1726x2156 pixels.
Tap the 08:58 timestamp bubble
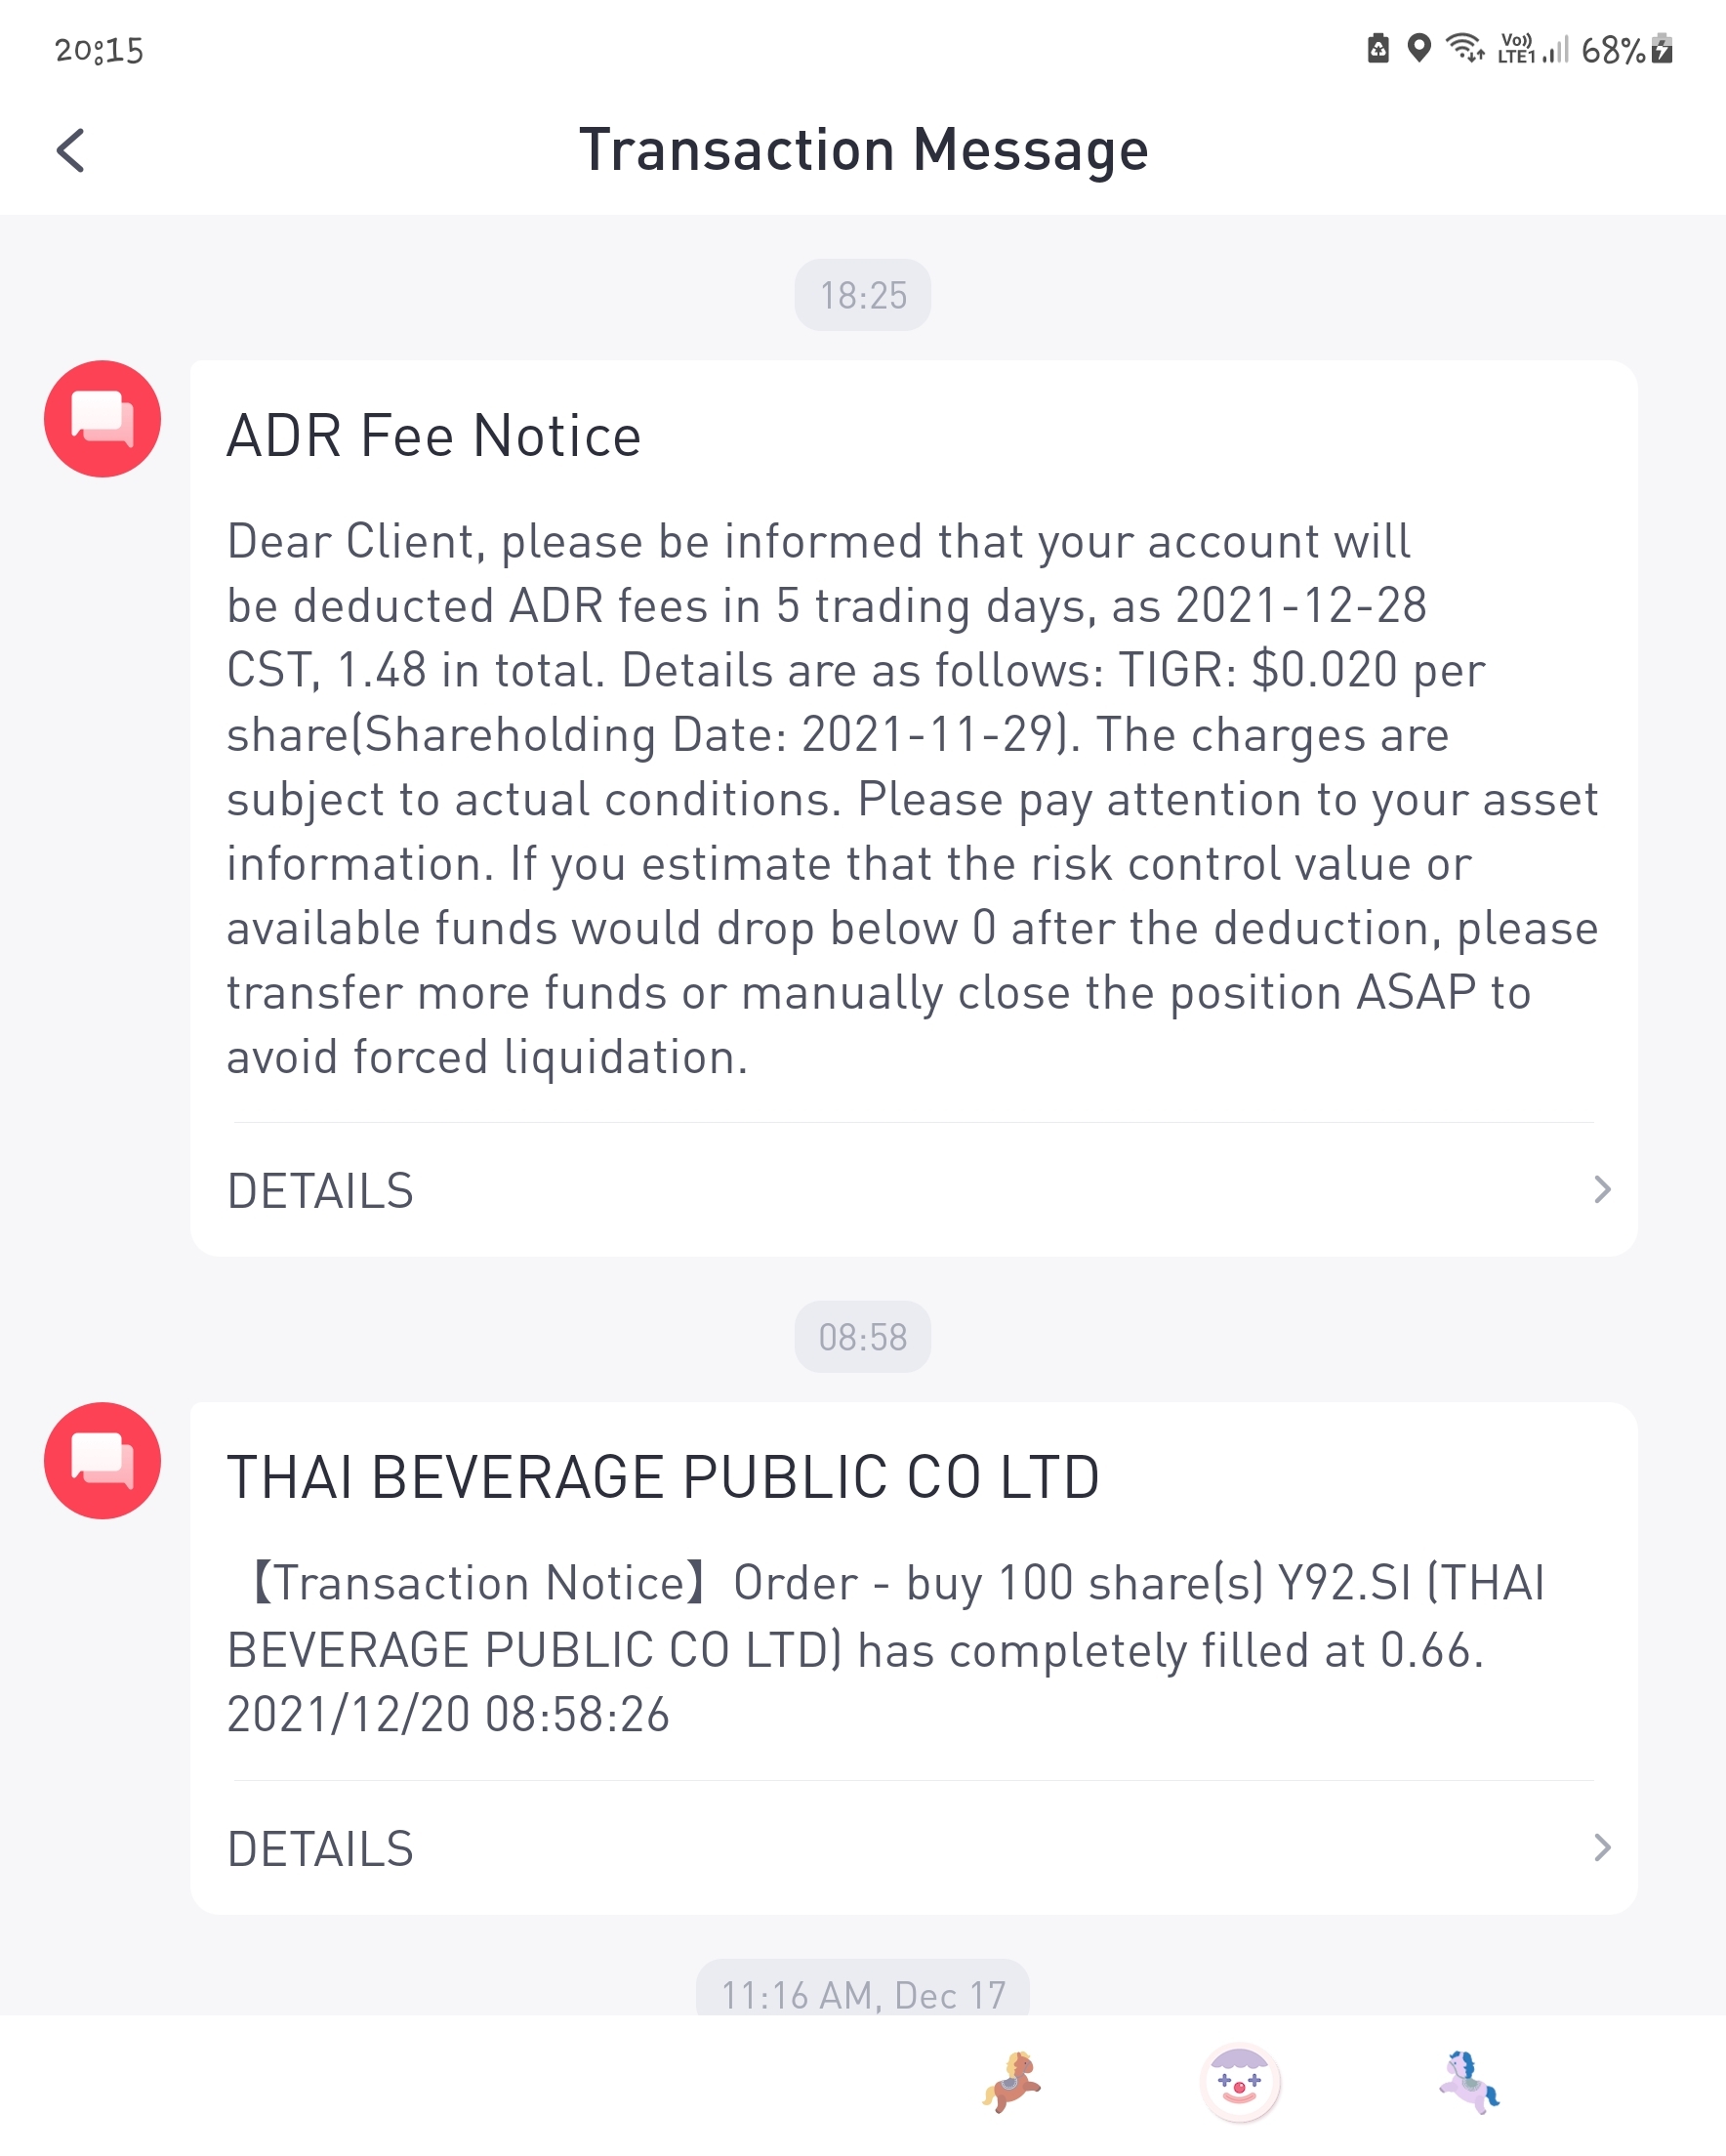pos(862,1337)
